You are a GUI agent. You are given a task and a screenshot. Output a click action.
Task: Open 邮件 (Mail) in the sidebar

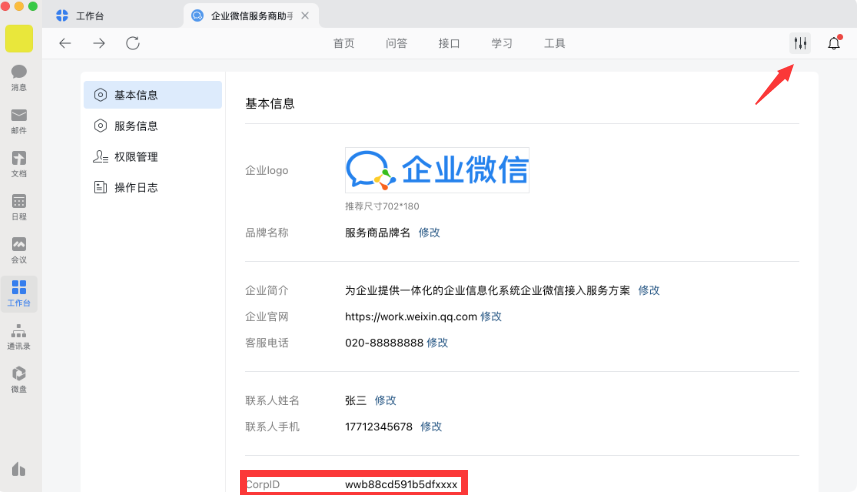19,120
